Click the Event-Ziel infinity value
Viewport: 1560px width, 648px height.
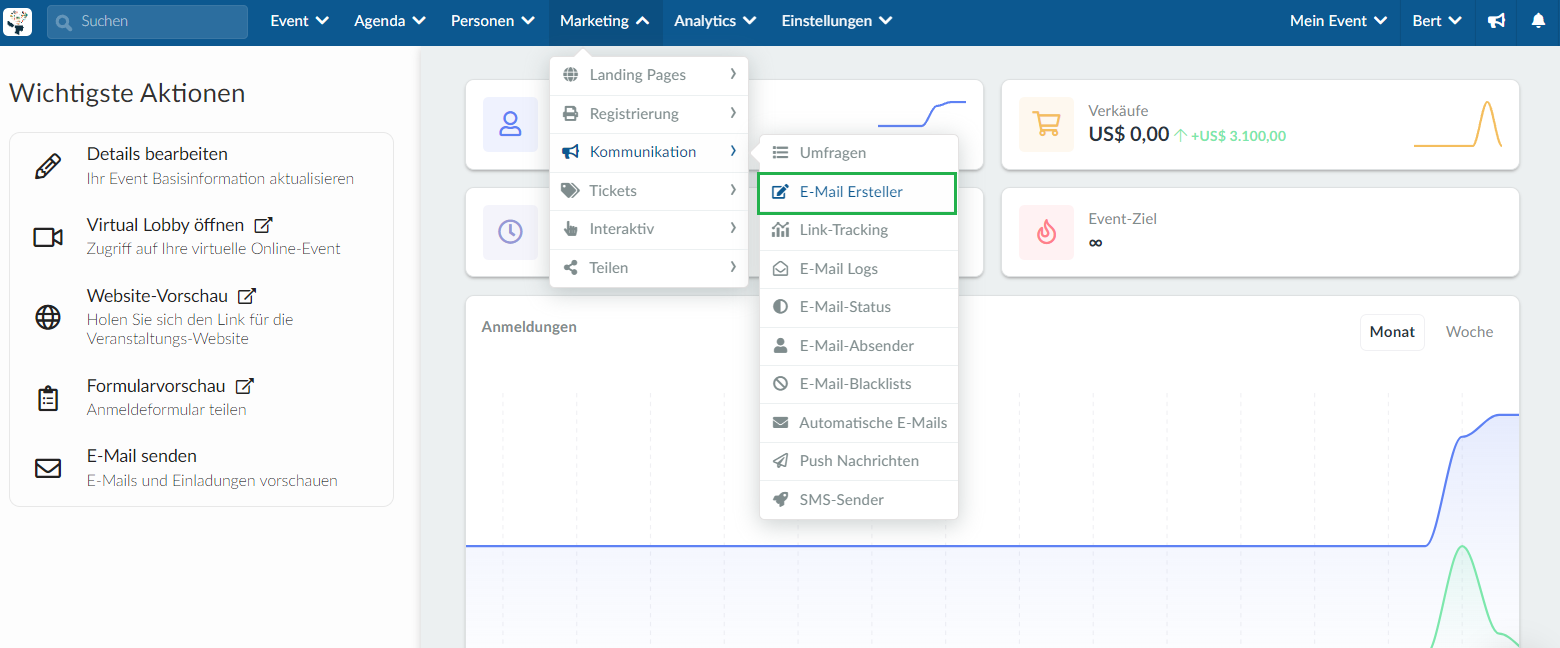(x=1096, y=241)
